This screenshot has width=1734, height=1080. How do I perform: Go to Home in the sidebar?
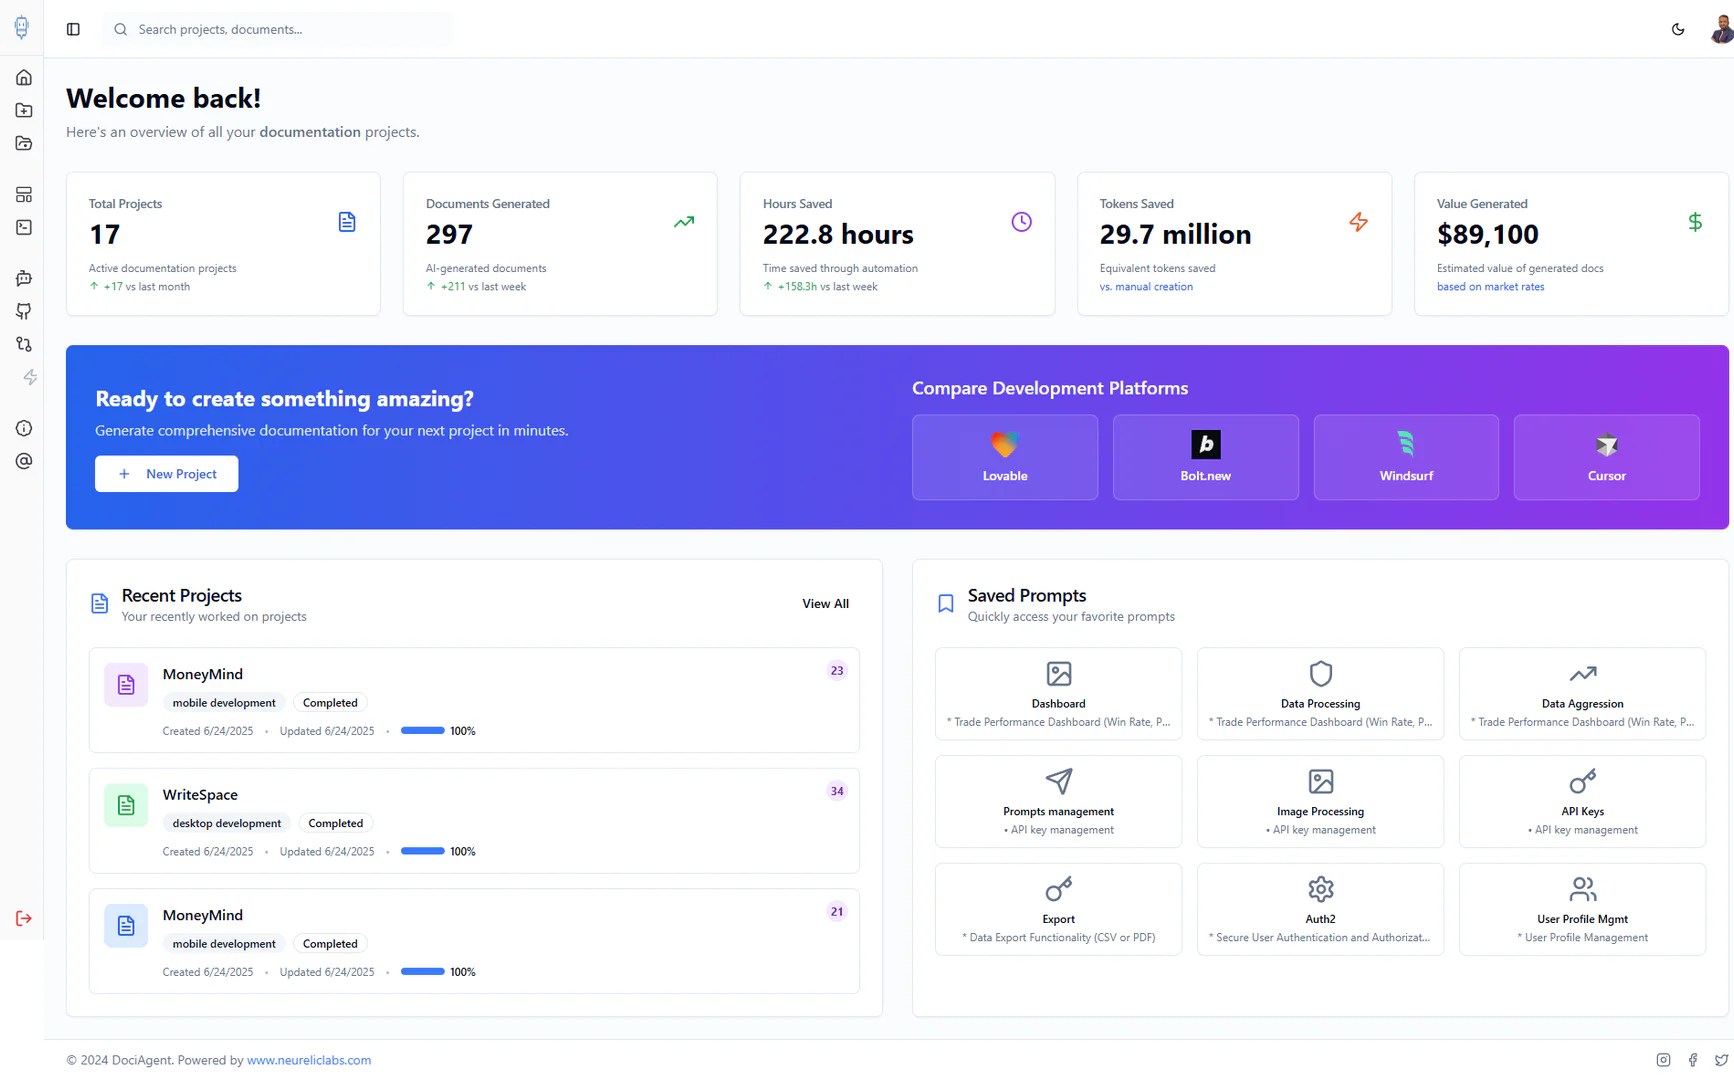[23, 77]
